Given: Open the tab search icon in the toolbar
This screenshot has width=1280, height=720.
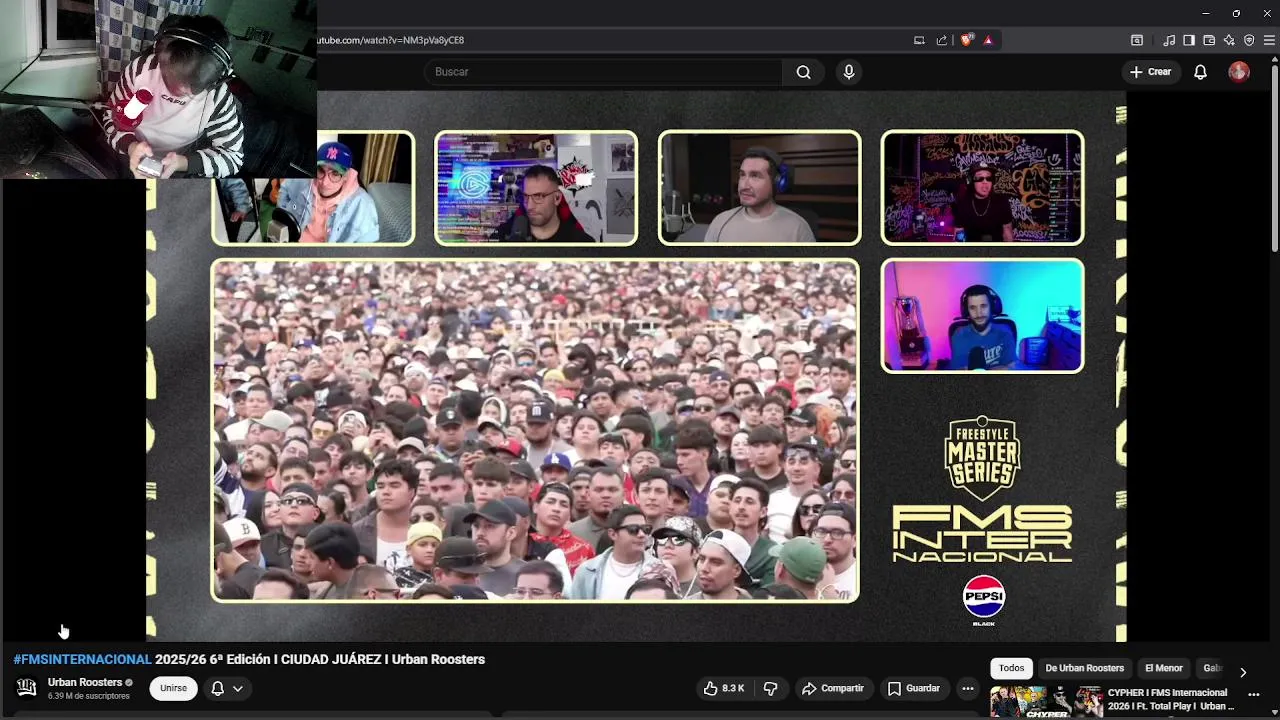Looking at the screenshot, I should pos(1137,40).
